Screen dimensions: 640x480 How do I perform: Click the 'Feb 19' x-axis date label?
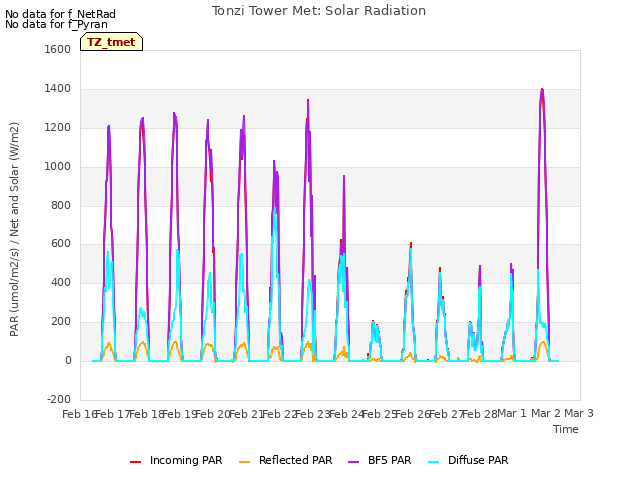(180, 414)
